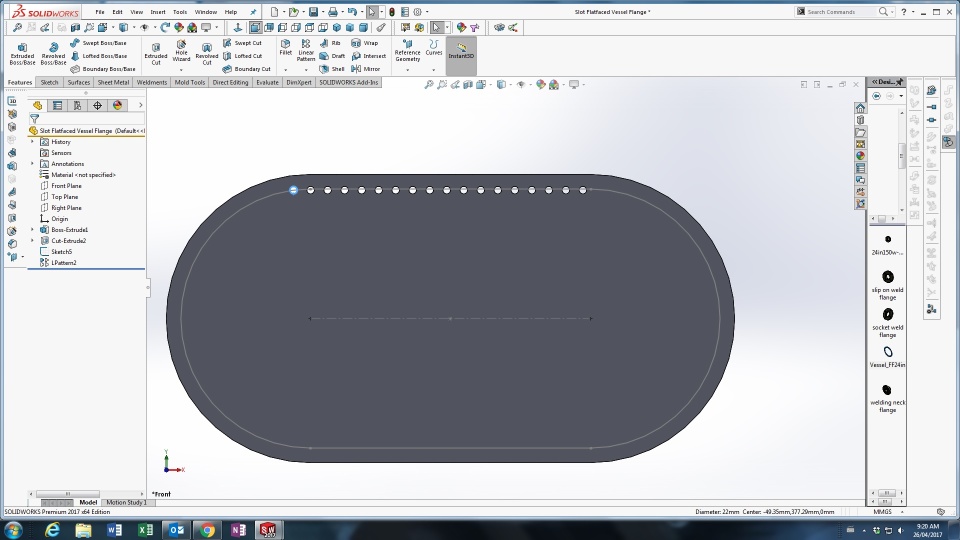960x540 pixels.
Task: Open the Hole Wizard
Action: [x=181, y=51]
